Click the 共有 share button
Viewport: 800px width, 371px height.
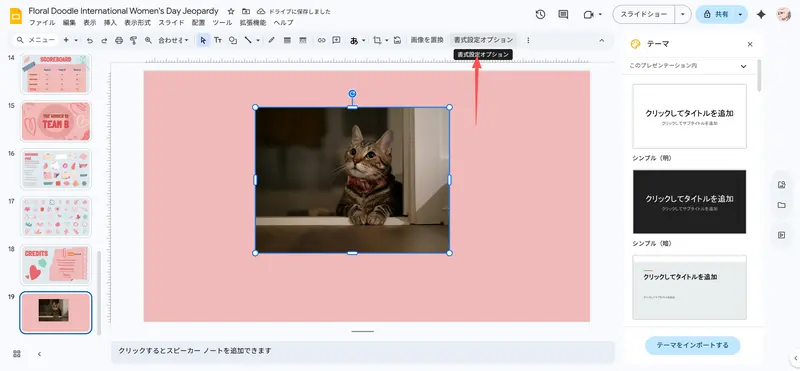pos(715,15)
